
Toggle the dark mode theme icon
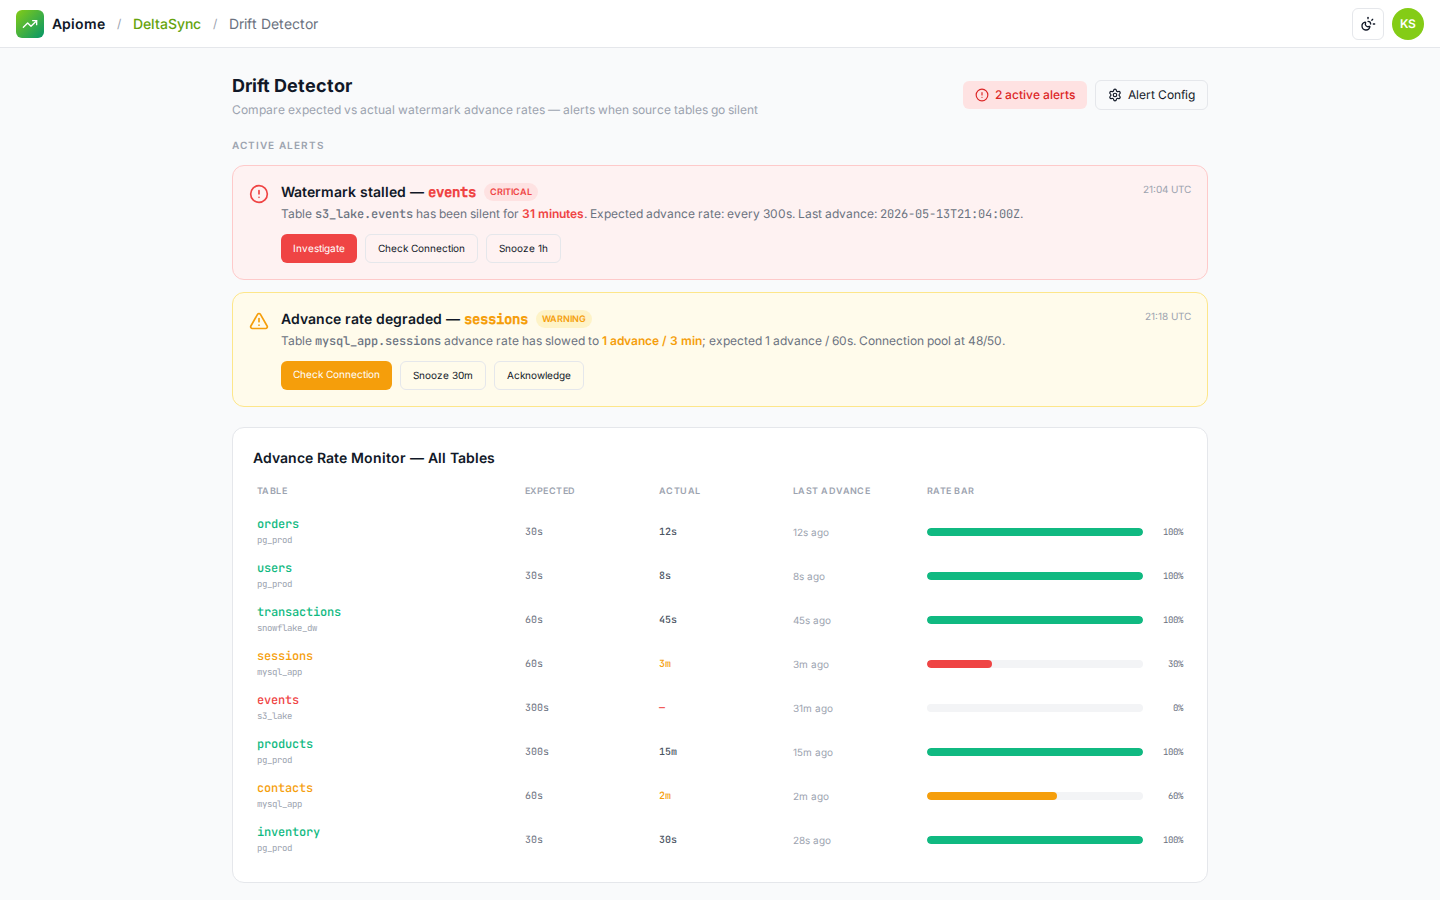[x=1368, y=24]
